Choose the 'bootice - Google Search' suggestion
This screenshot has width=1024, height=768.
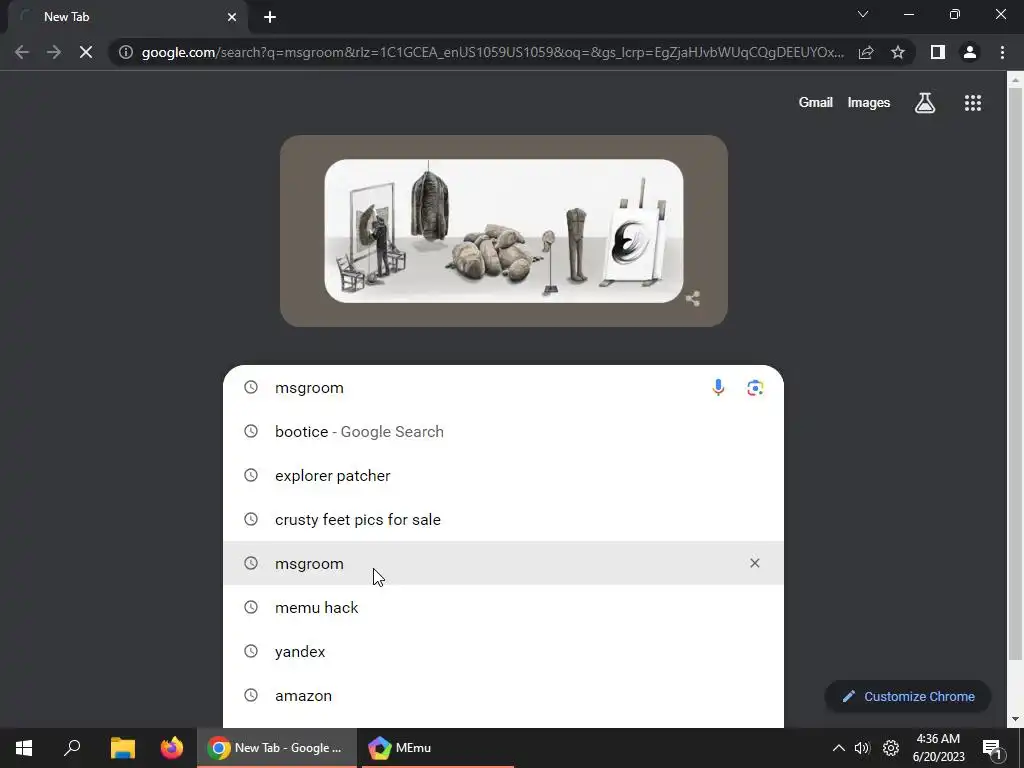pos(504,432)
